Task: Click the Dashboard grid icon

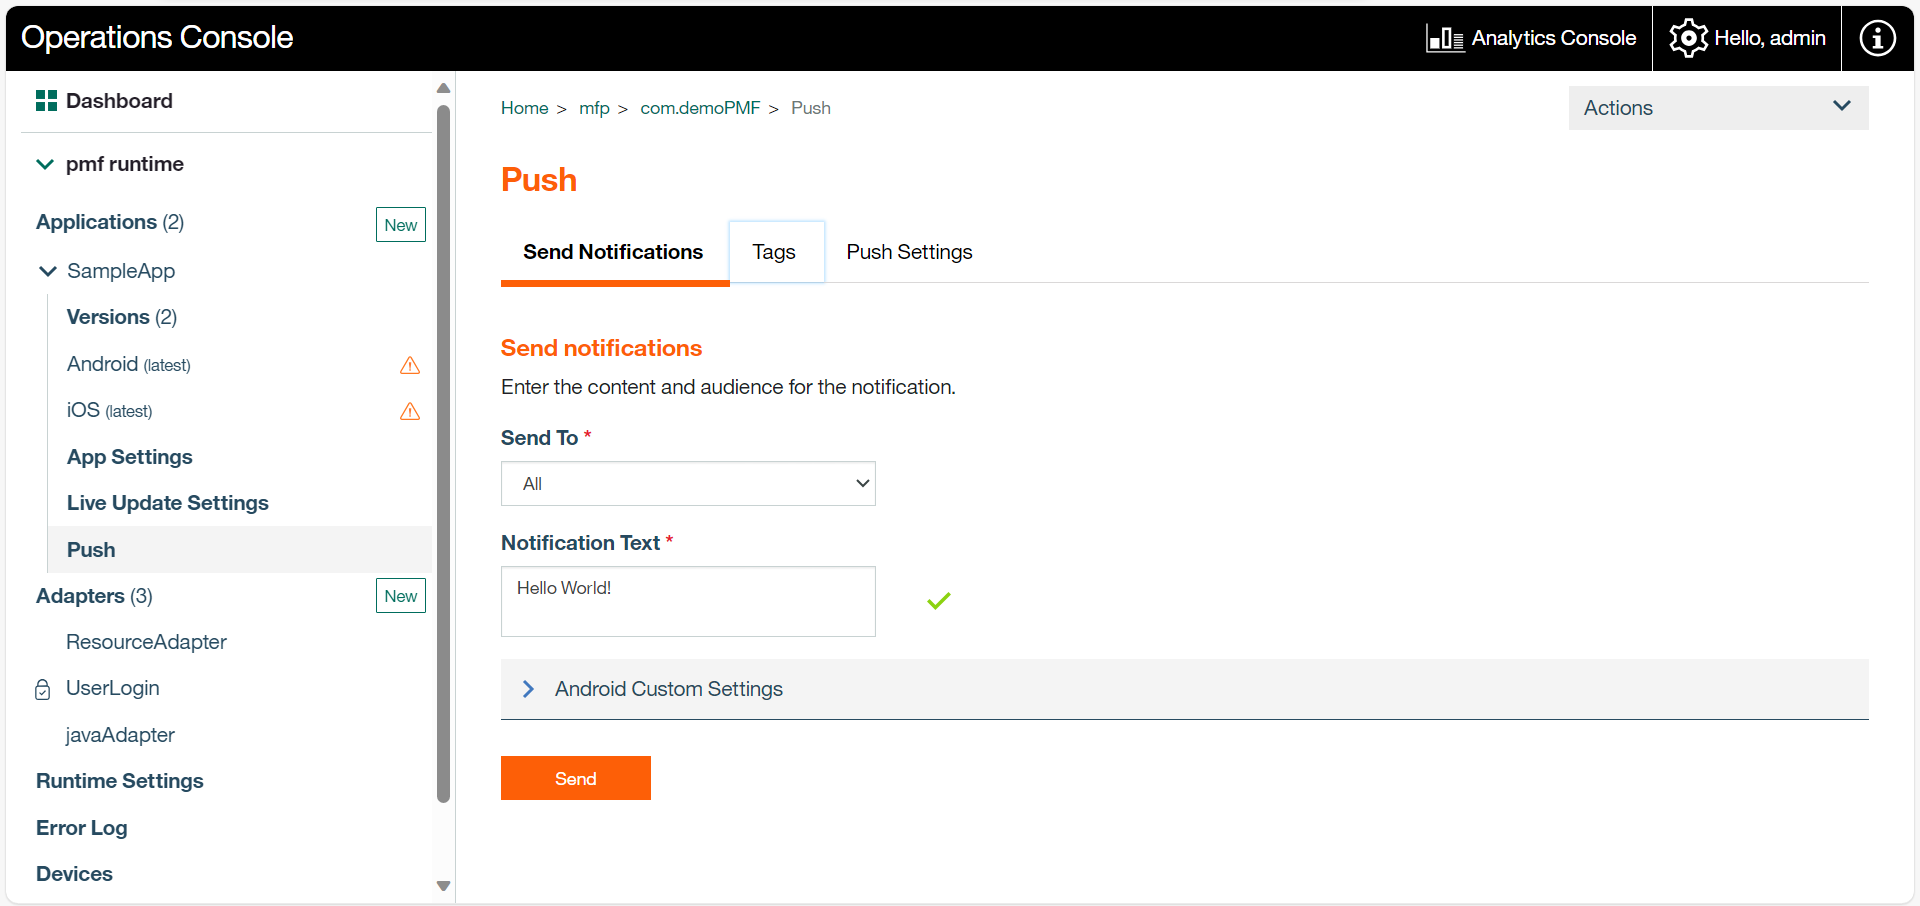Action: pos(46,101)
